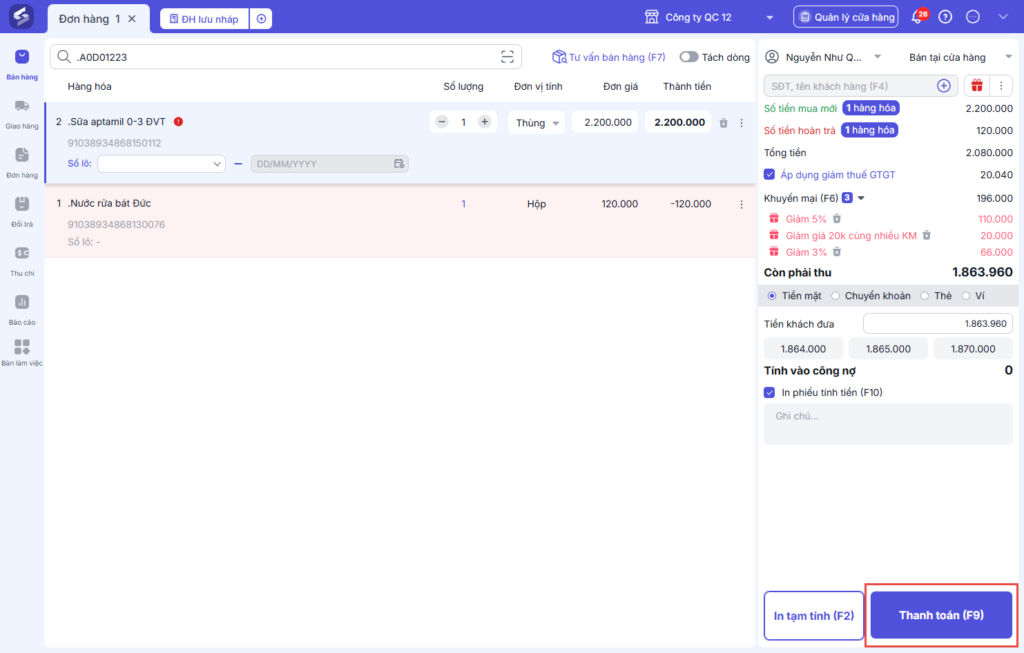
Task: Open Tư vấn bán hàng (F7)
Action: pyautogui.click(x=609, y=57)
